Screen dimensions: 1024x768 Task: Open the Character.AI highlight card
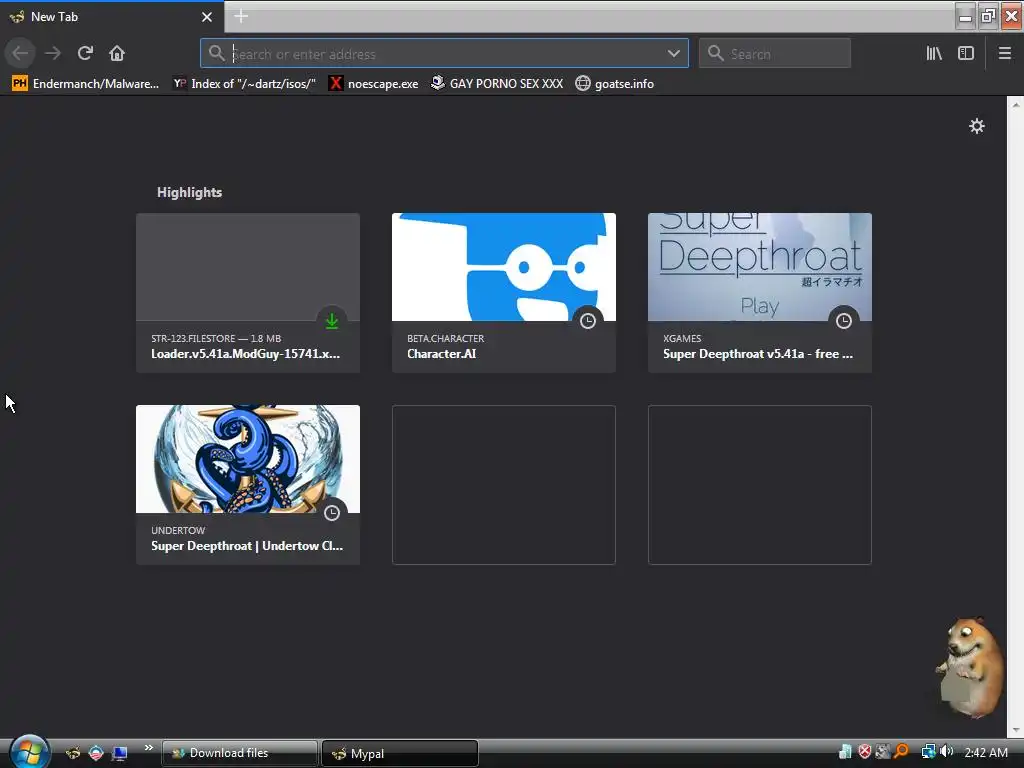(x=504, y=293)
